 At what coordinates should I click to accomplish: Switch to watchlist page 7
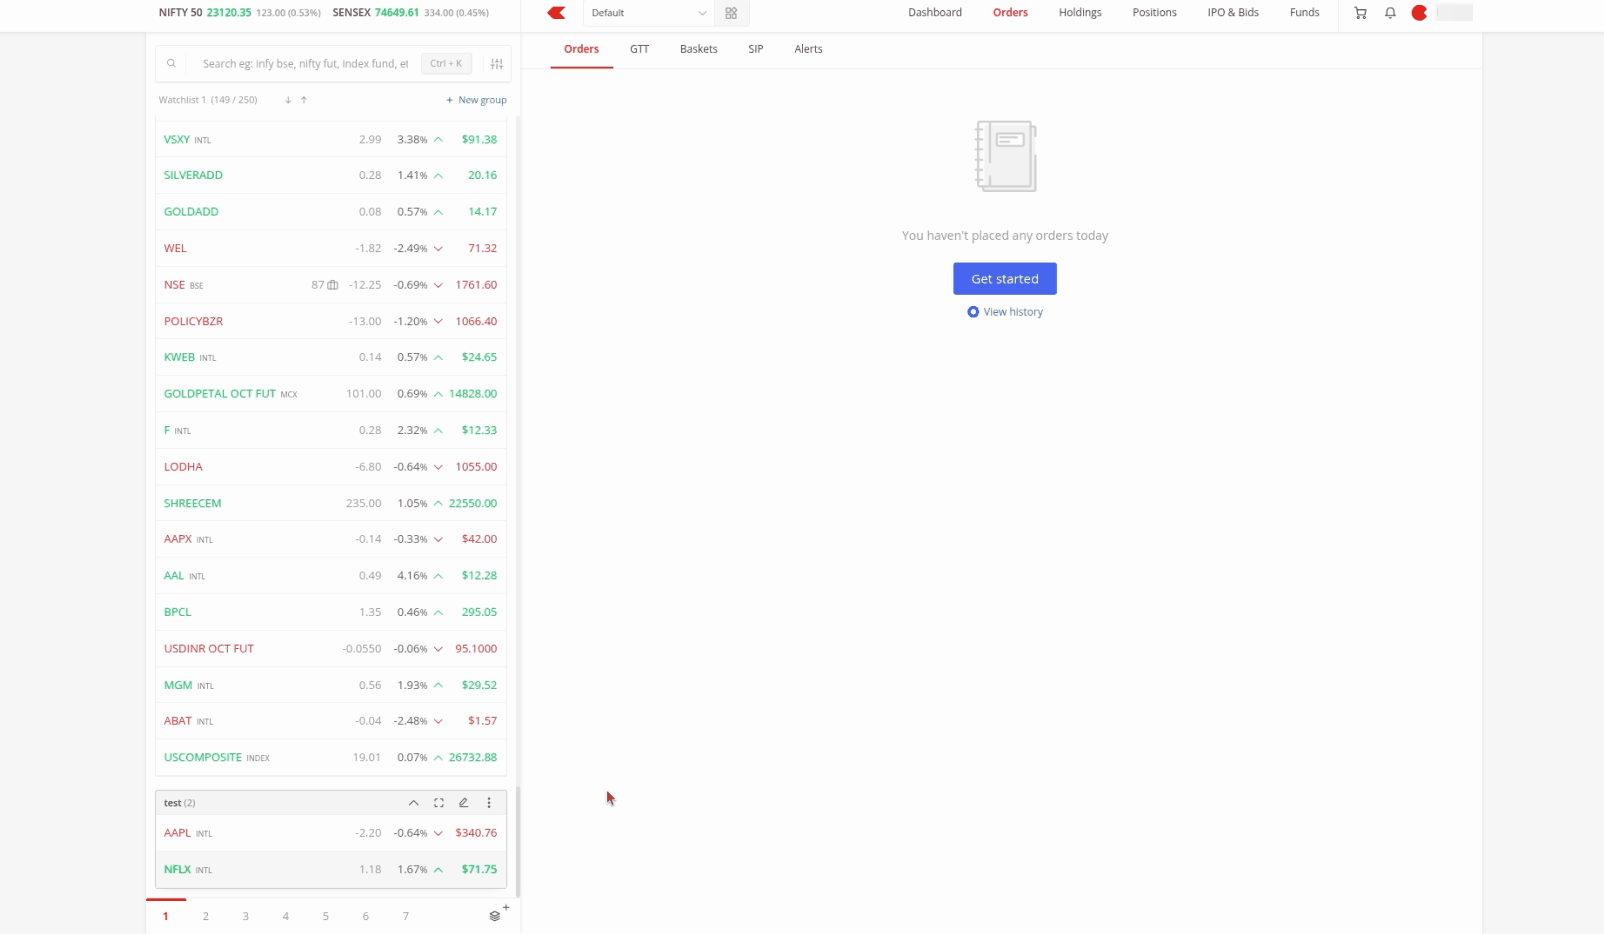[x=406, y=916]
